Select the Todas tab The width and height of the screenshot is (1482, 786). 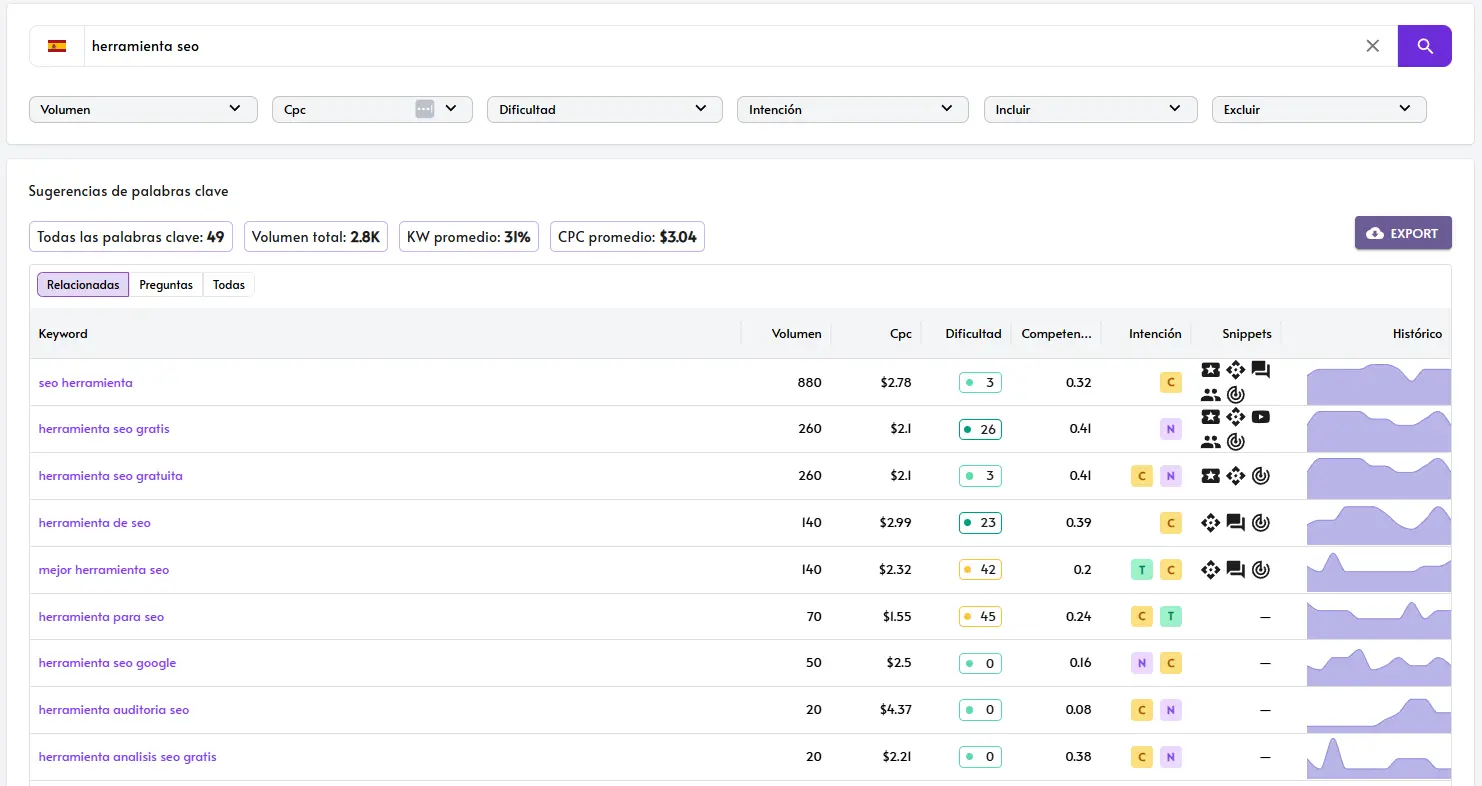pyautogui.click(x=229, y=285)
